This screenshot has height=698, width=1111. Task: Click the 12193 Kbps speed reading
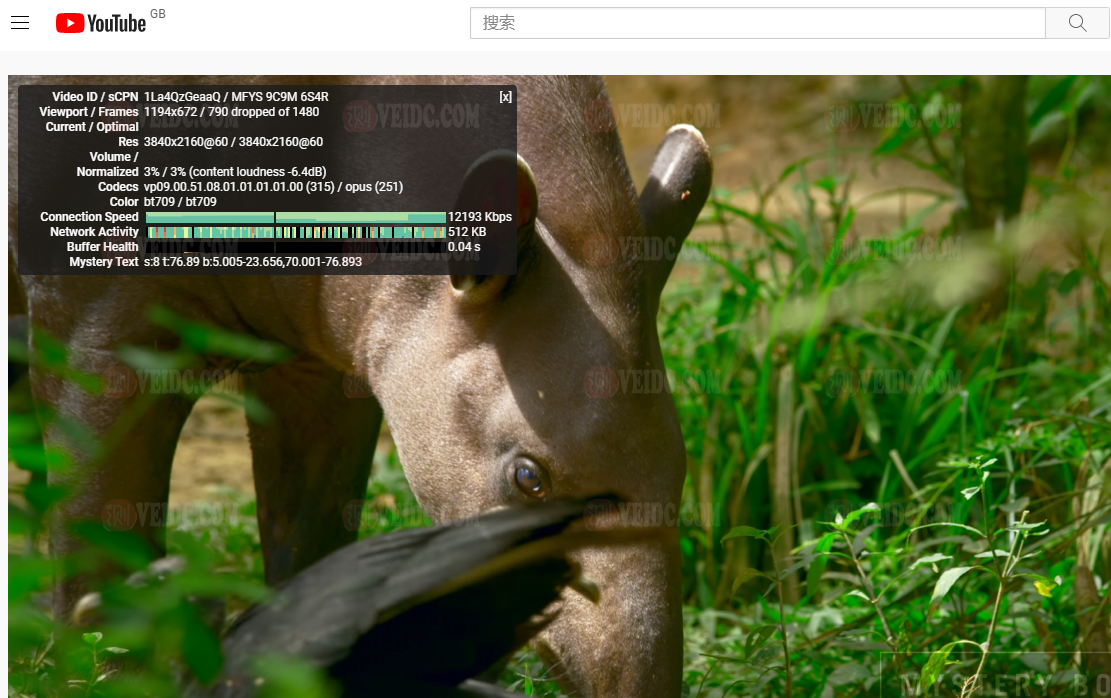click(479, 217)
